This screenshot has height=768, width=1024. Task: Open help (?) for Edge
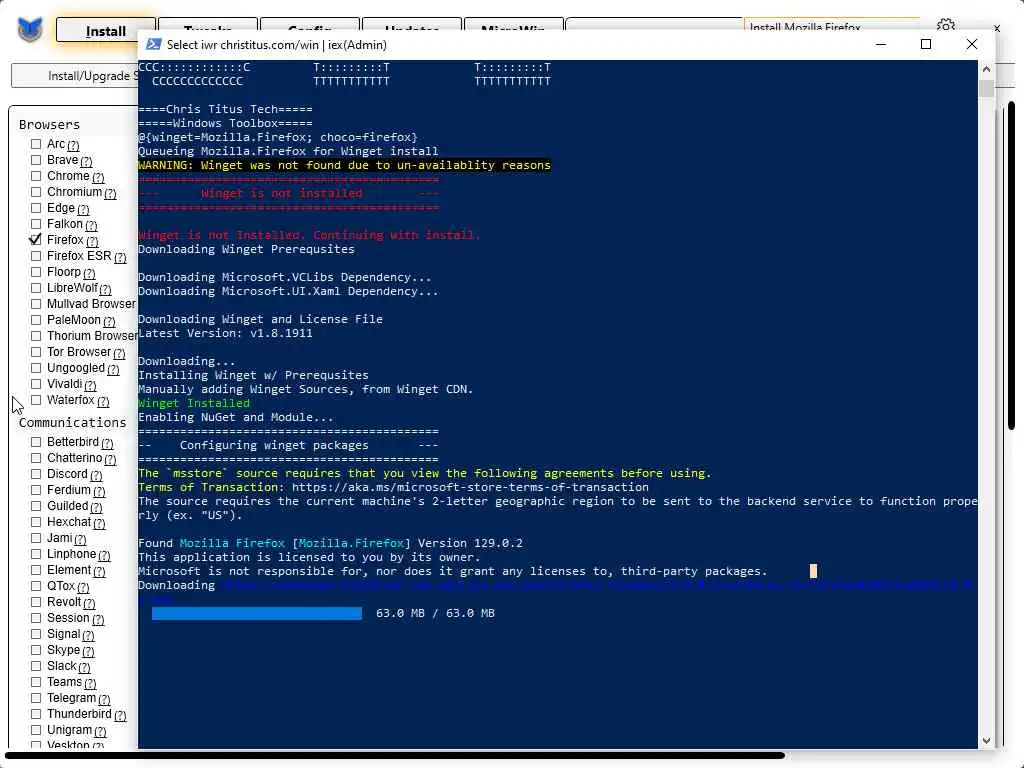pos(83,209)
